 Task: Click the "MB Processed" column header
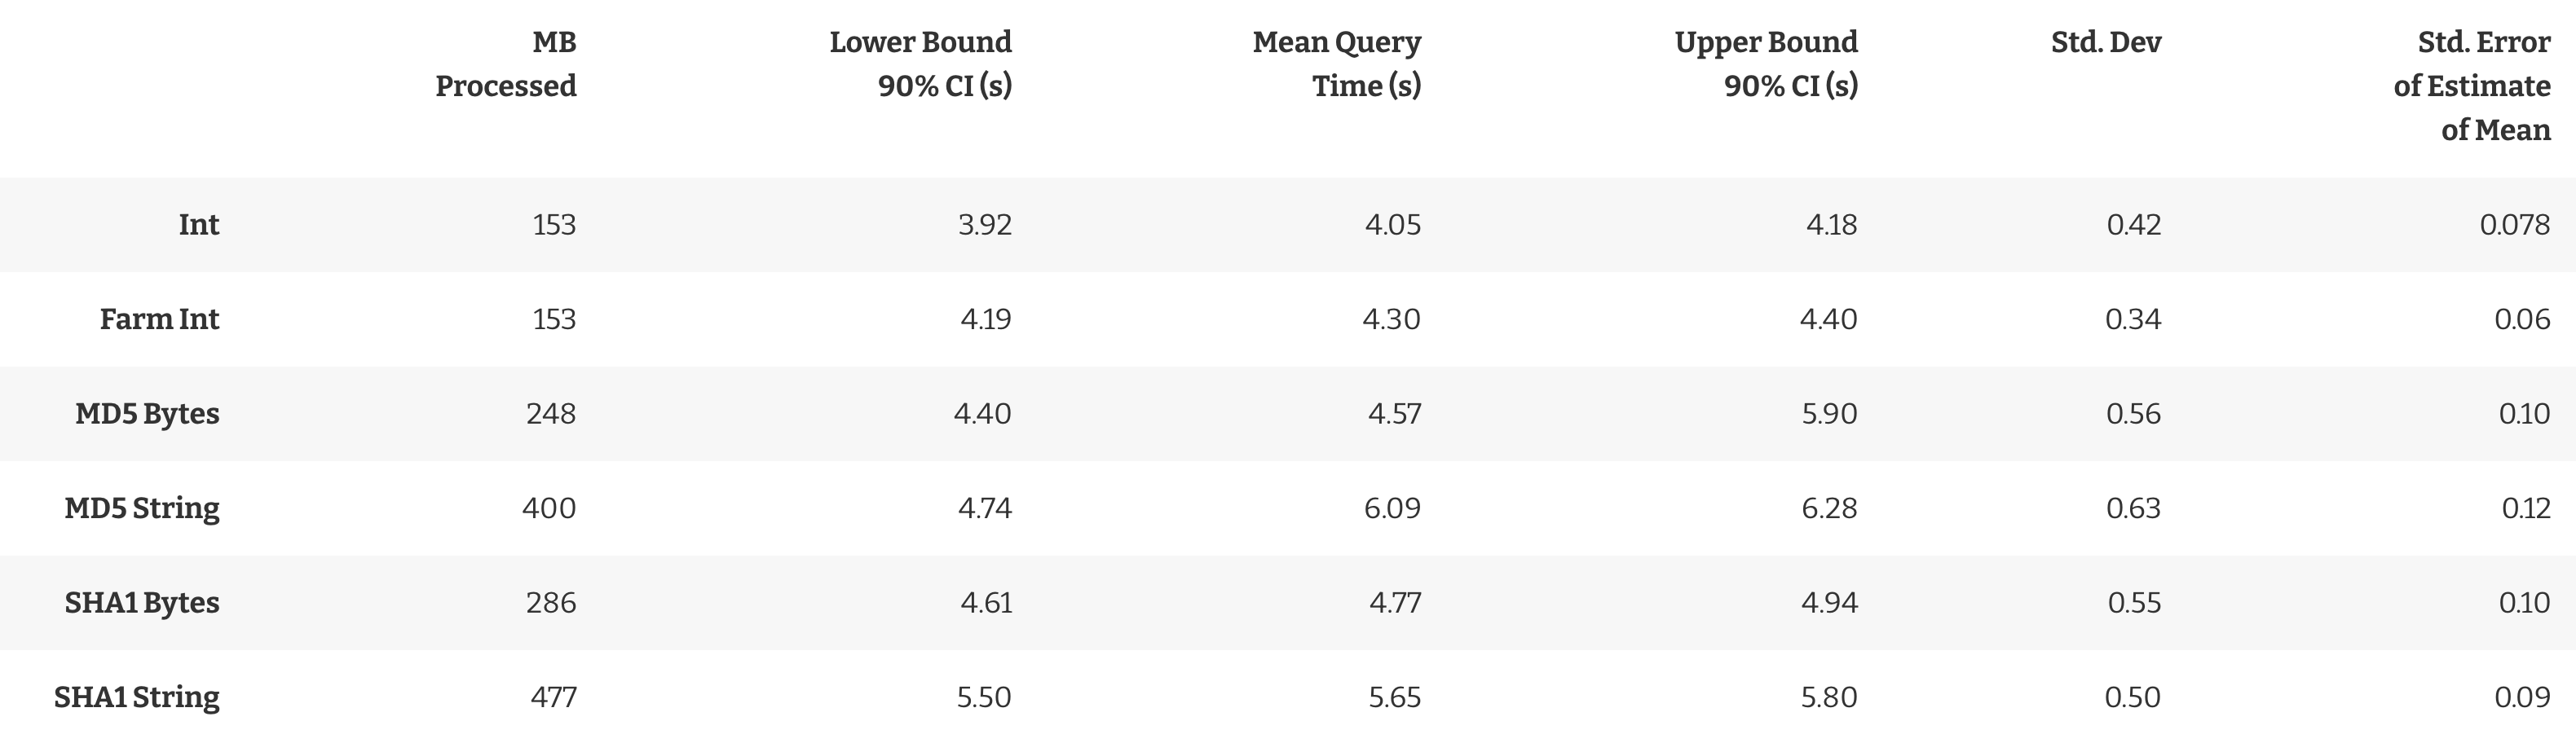(505, 64)
